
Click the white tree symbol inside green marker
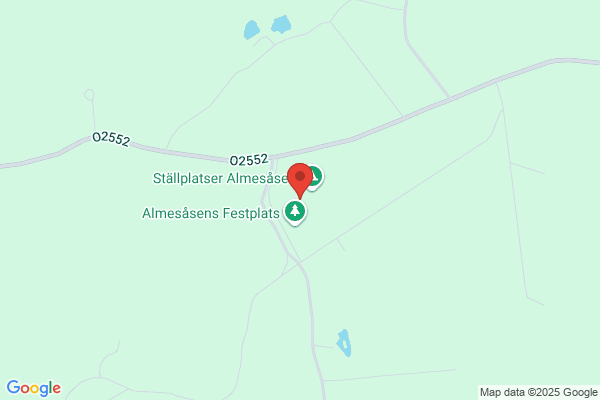[x=295, y=210]
